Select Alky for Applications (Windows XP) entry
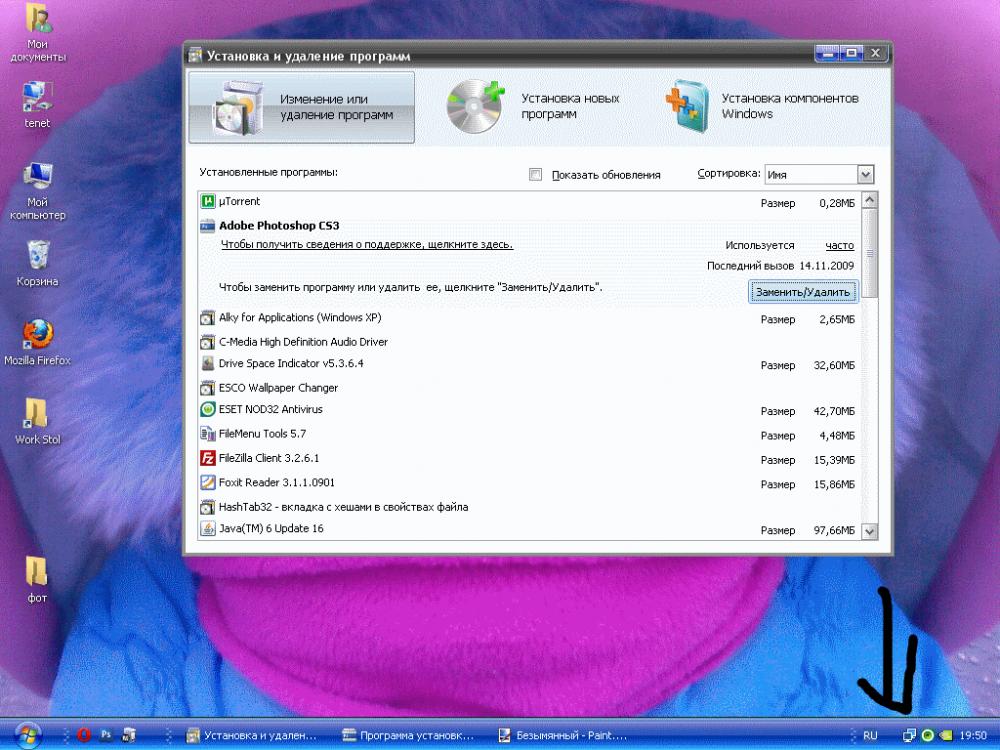1000x750 pixels. (300, 318)
